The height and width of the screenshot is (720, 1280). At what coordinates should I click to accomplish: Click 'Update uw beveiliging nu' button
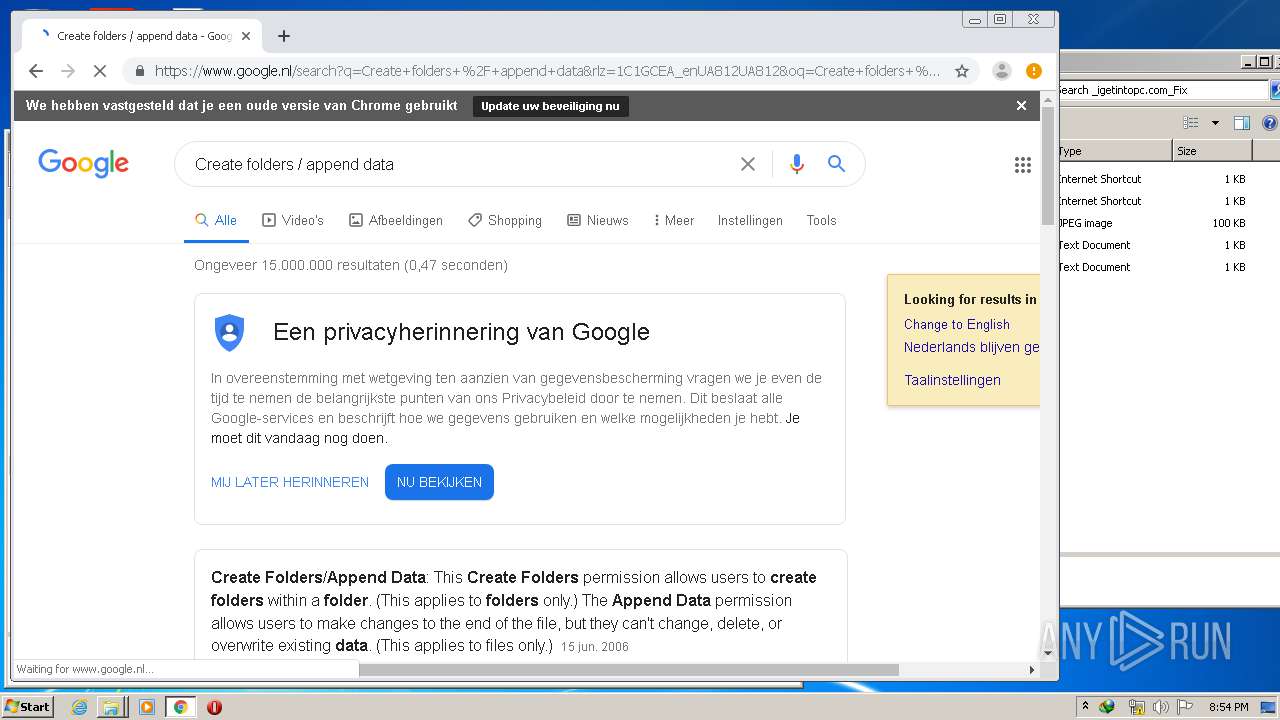[550, 106]
